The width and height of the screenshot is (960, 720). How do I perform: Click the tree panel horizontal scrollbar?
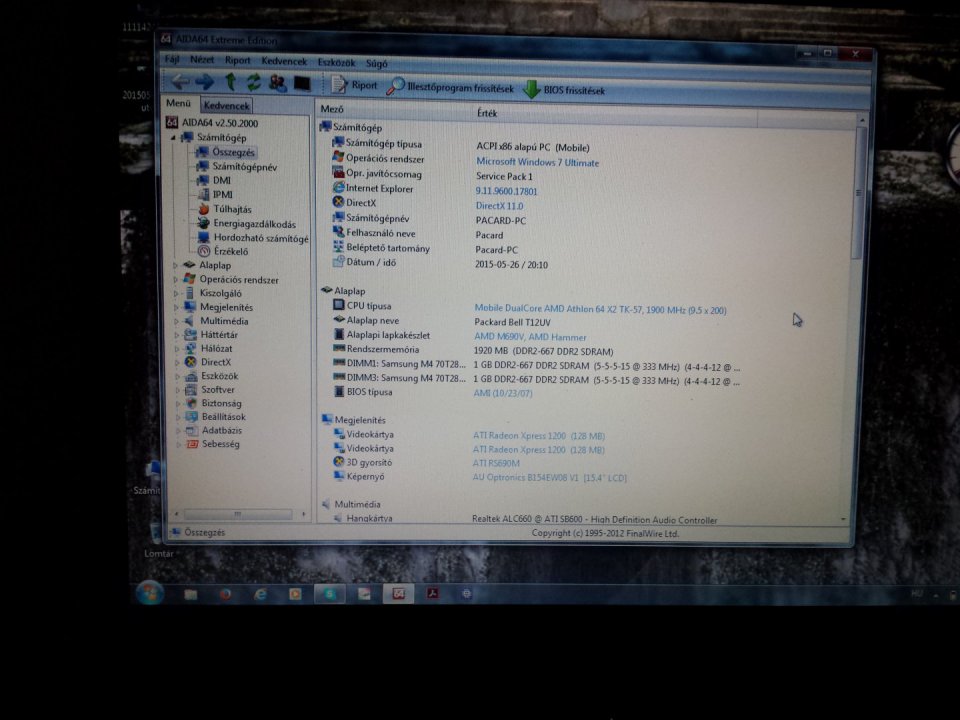click(x=239, y=514)
